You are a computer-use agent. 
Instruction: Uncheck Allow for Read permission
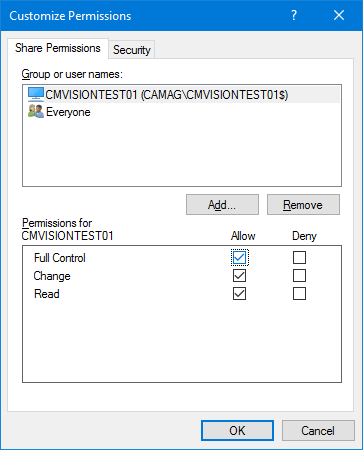click(239, 294)
